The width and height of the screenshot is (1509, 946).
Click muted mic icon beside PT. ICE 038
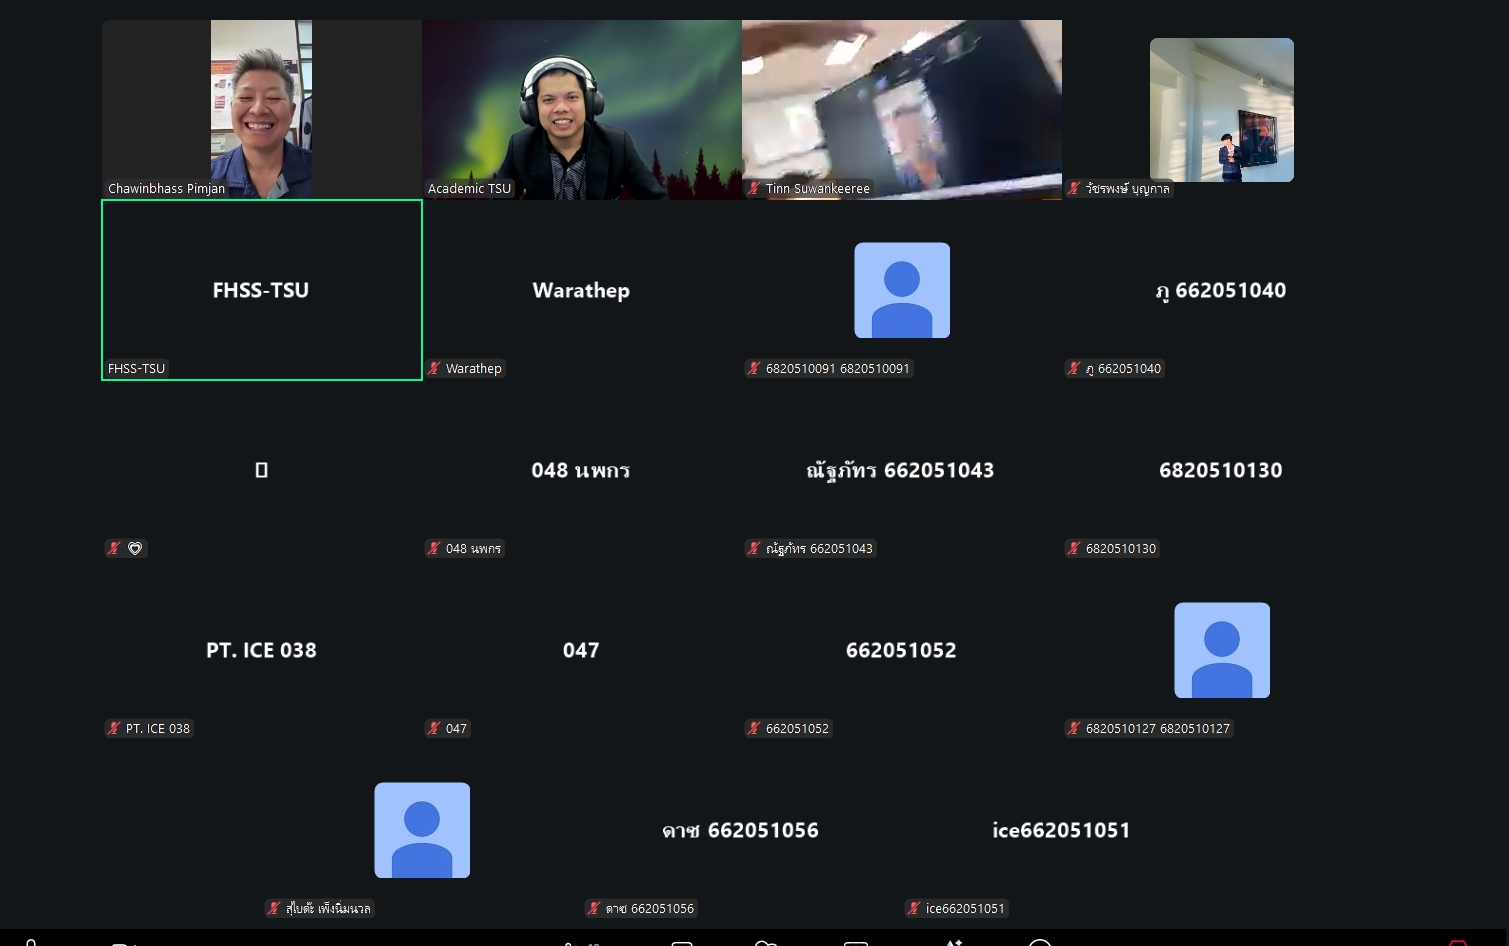[x=114, y=728]
